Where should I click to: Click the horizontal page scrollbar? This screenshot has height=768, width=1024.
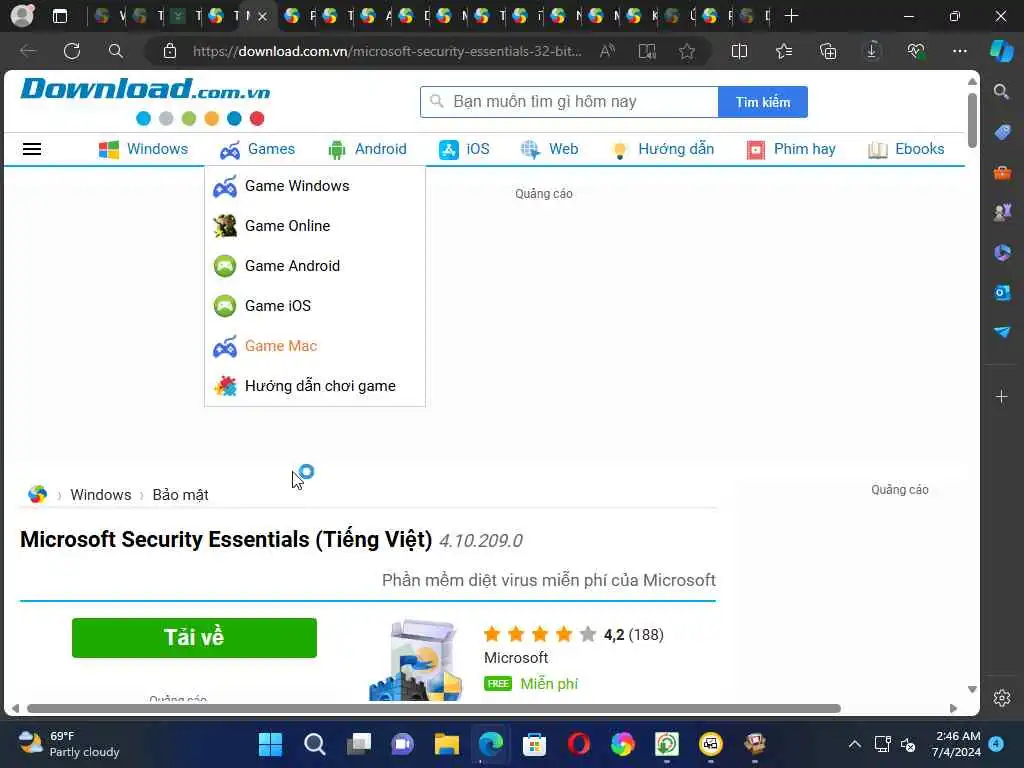click(x=434, y=709)
